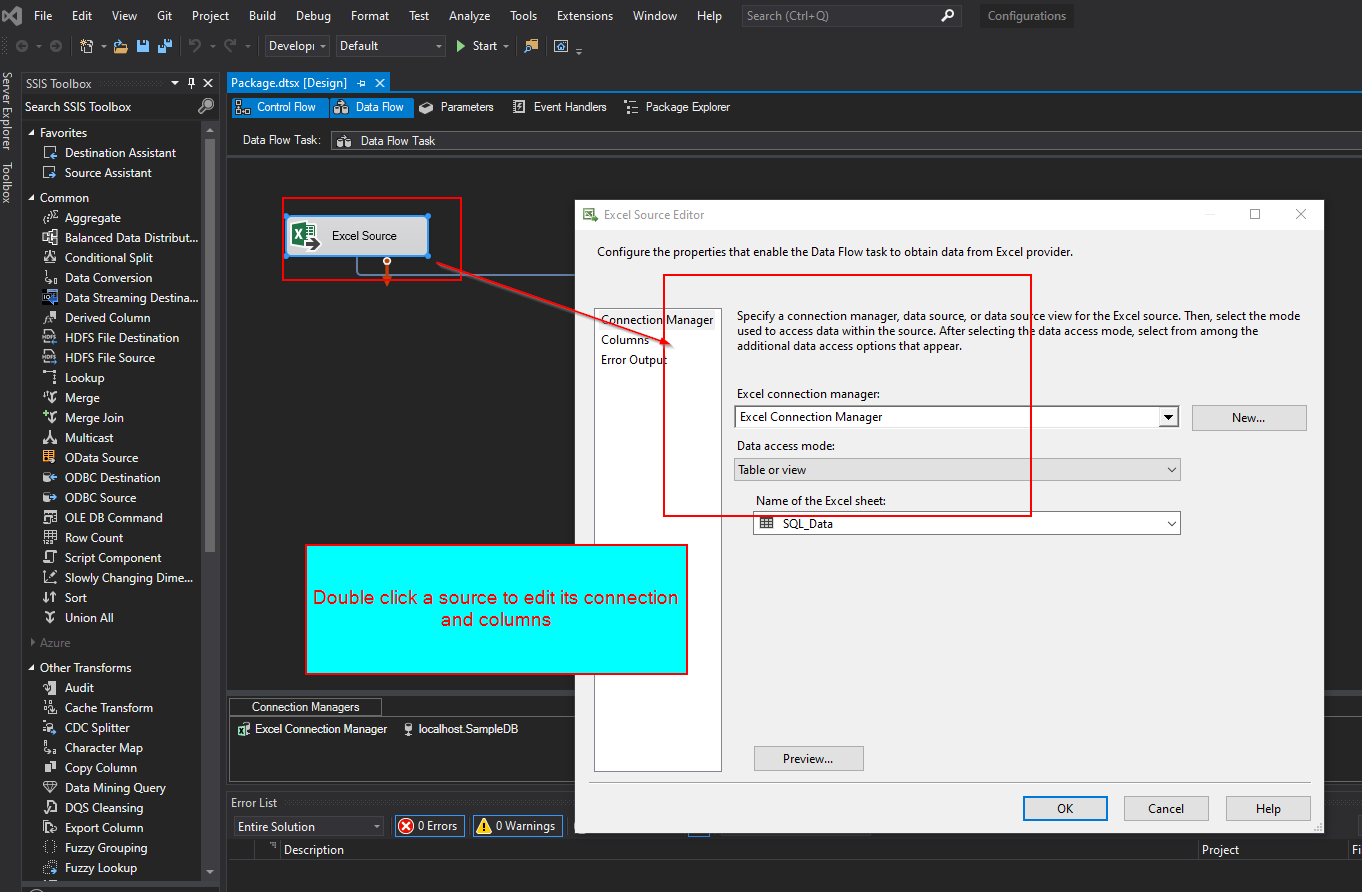Click the Save icon in toolbar

point(143,46)
